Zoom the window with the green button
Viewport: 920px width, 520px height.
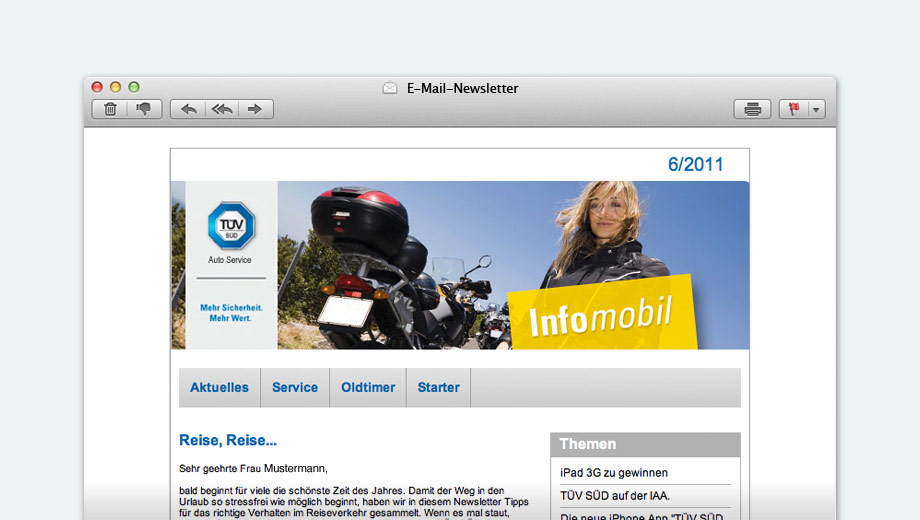coord(134,87)
